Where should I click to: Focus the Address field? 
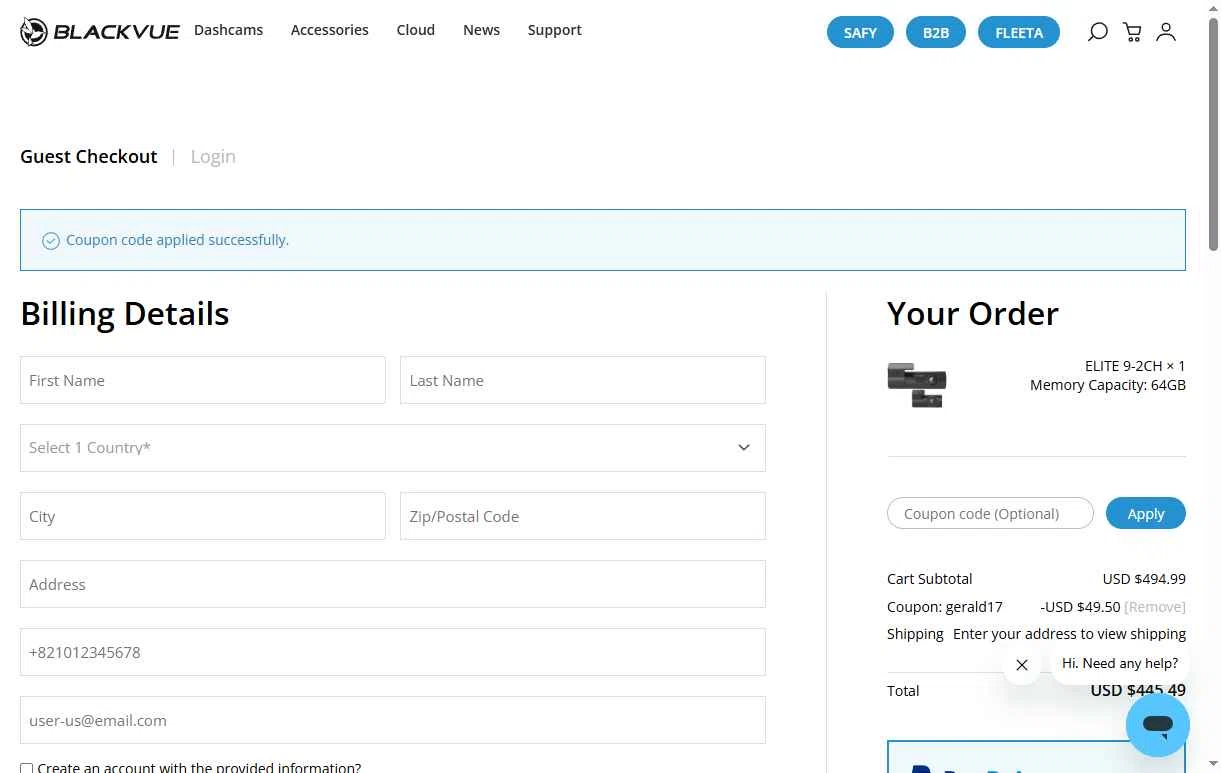pos(393,584)
